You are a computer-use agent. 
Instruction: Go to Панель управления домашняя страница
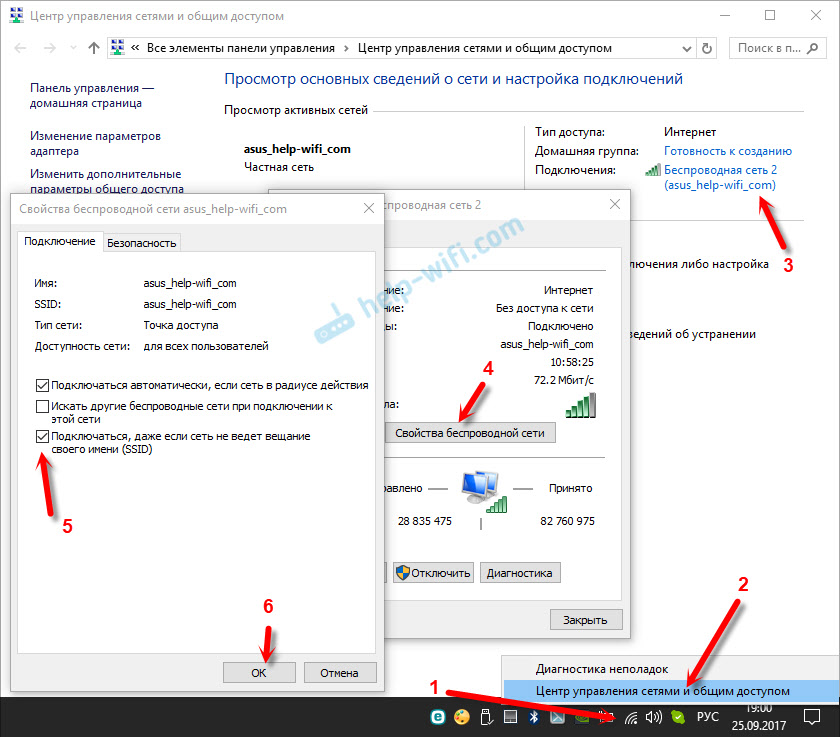pyautogui.click(x=92, y=95)
